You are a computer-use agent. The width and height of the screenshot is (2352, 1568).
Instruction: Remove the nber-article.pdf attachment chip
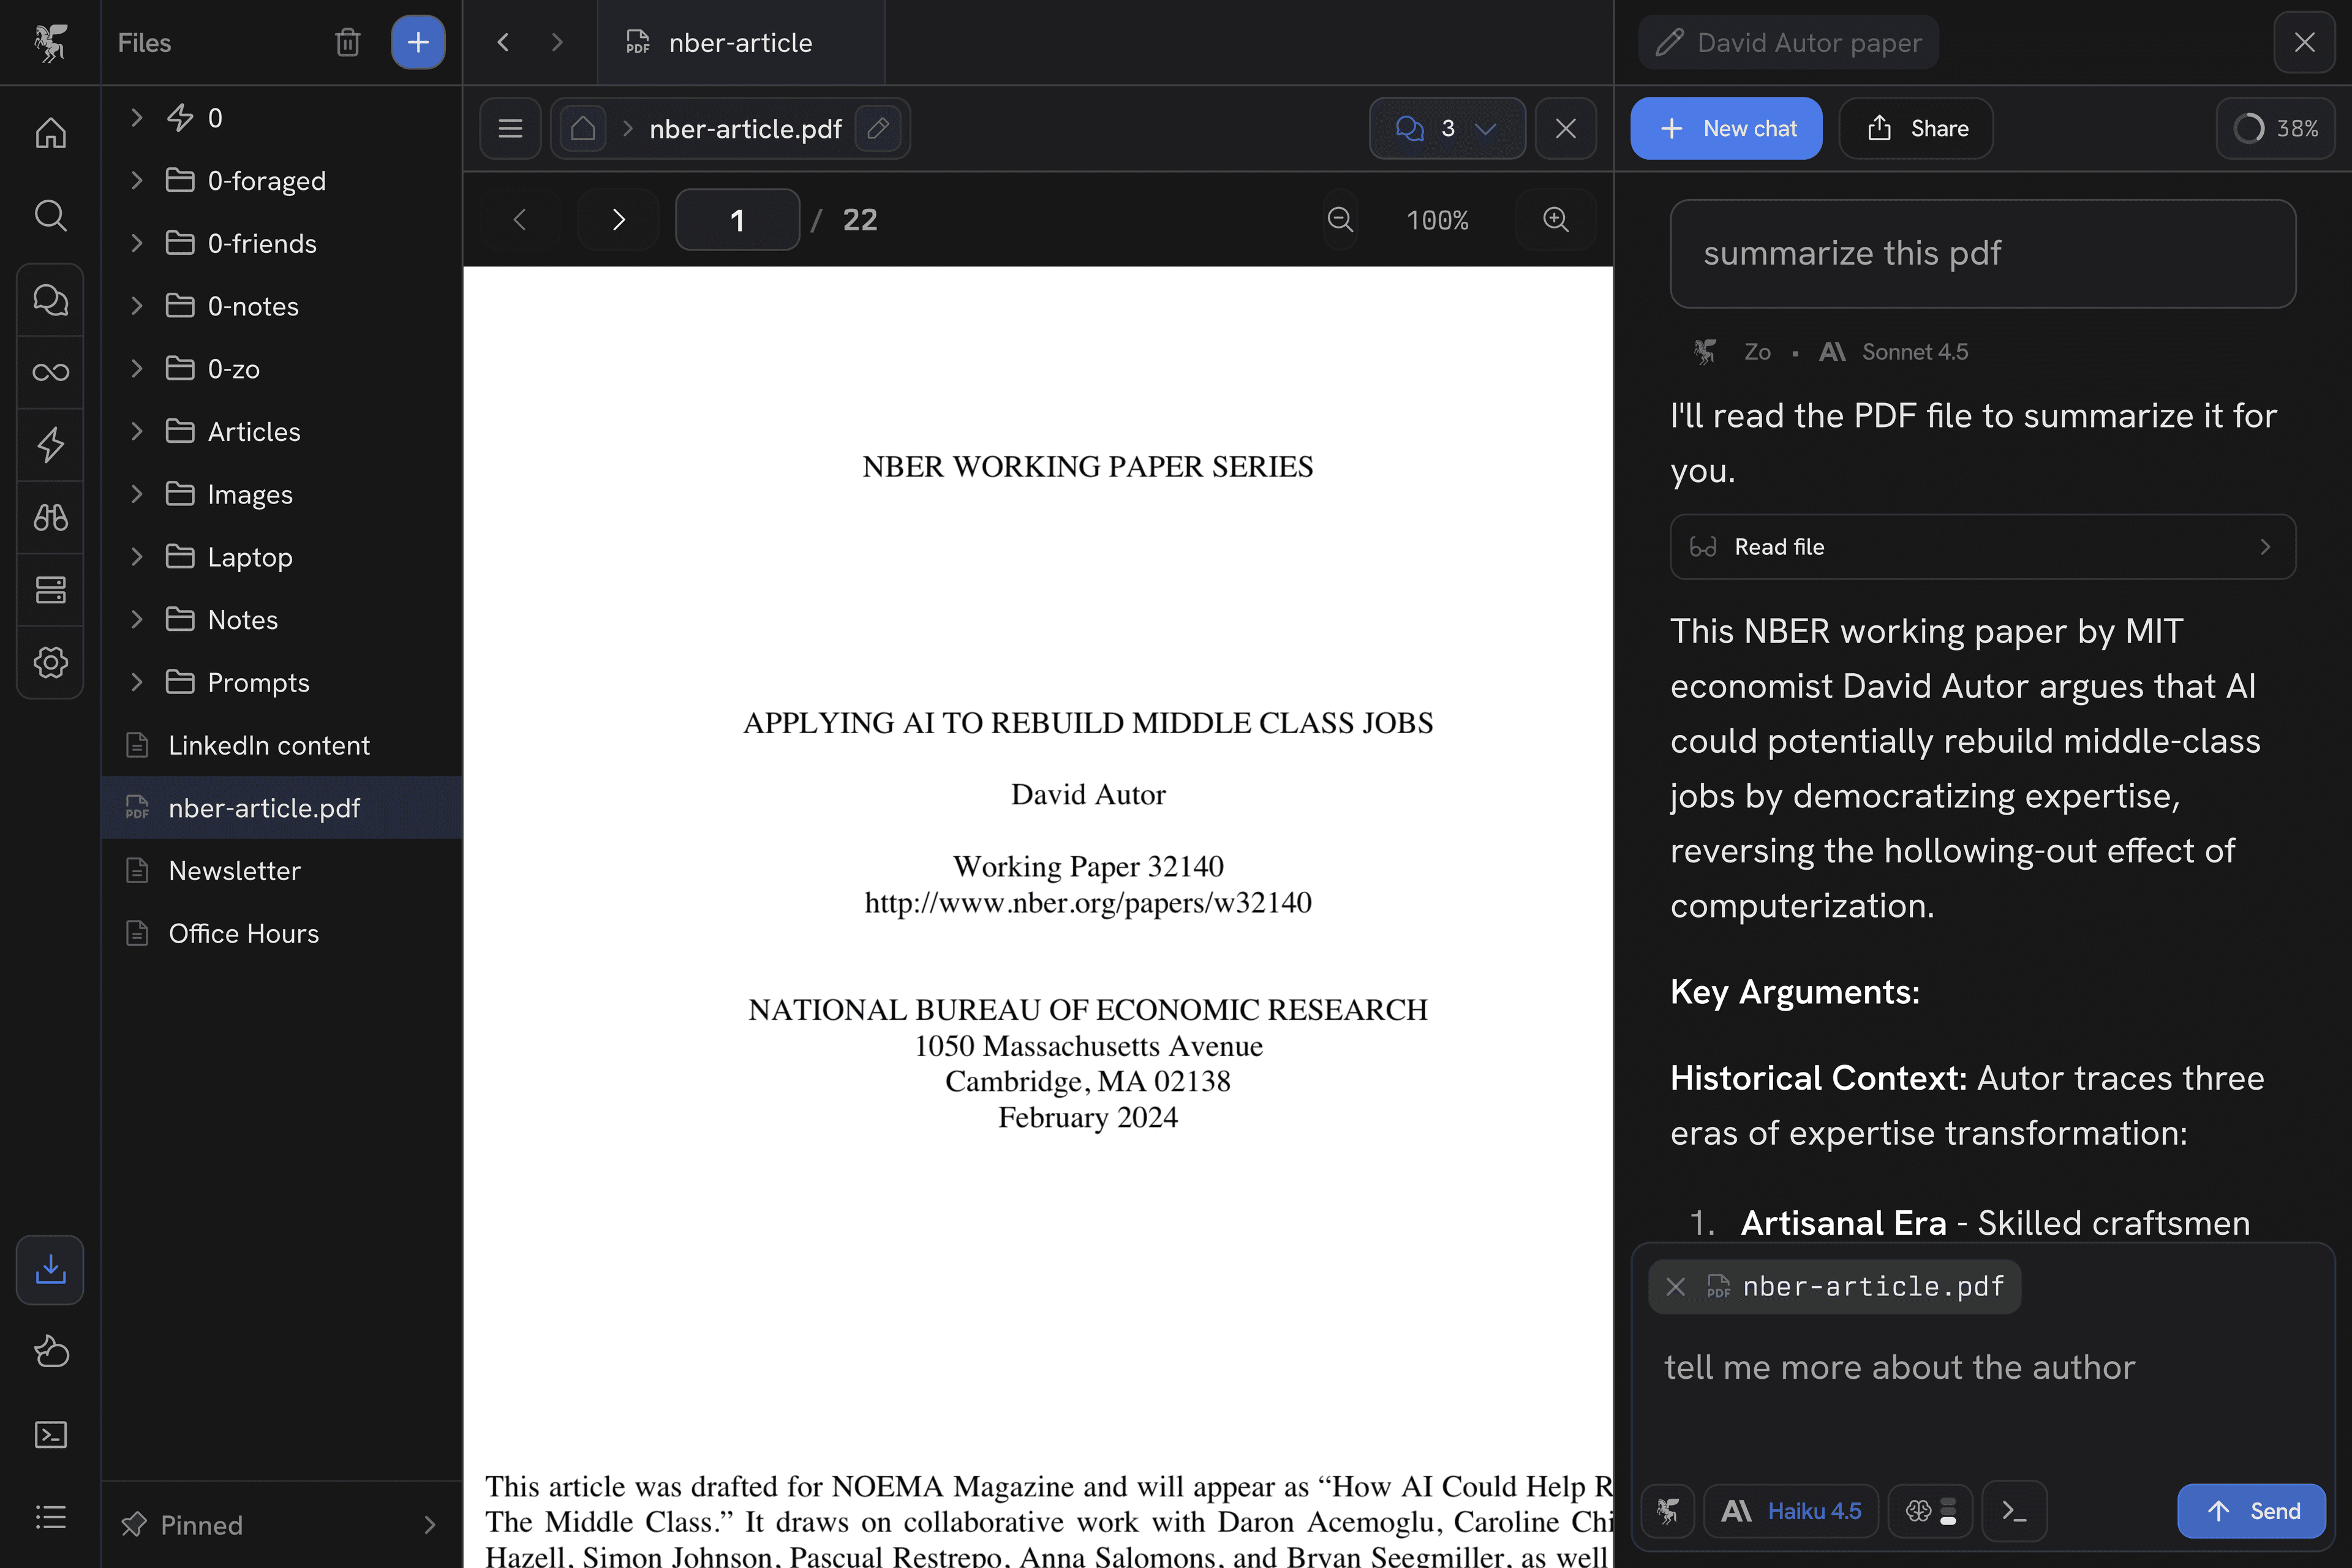coord(1676,1286)
